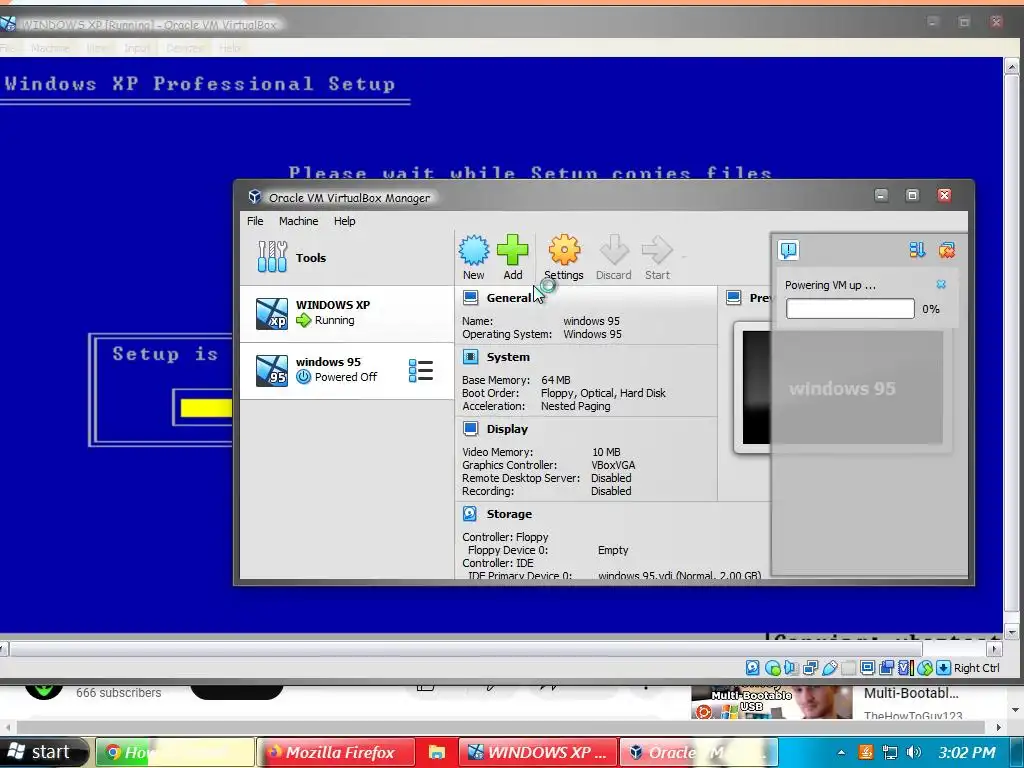This screenshot has width=1024, height=768.
Task: Click the green Add machine icon
Action: [513, 250]
